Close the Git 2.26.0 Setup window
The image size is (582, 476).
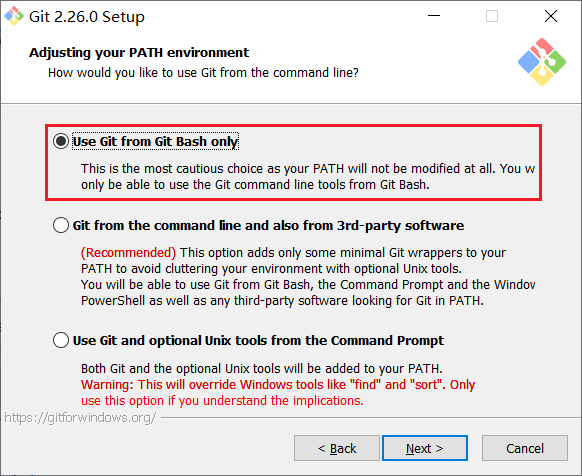click(x=551, y=16)
